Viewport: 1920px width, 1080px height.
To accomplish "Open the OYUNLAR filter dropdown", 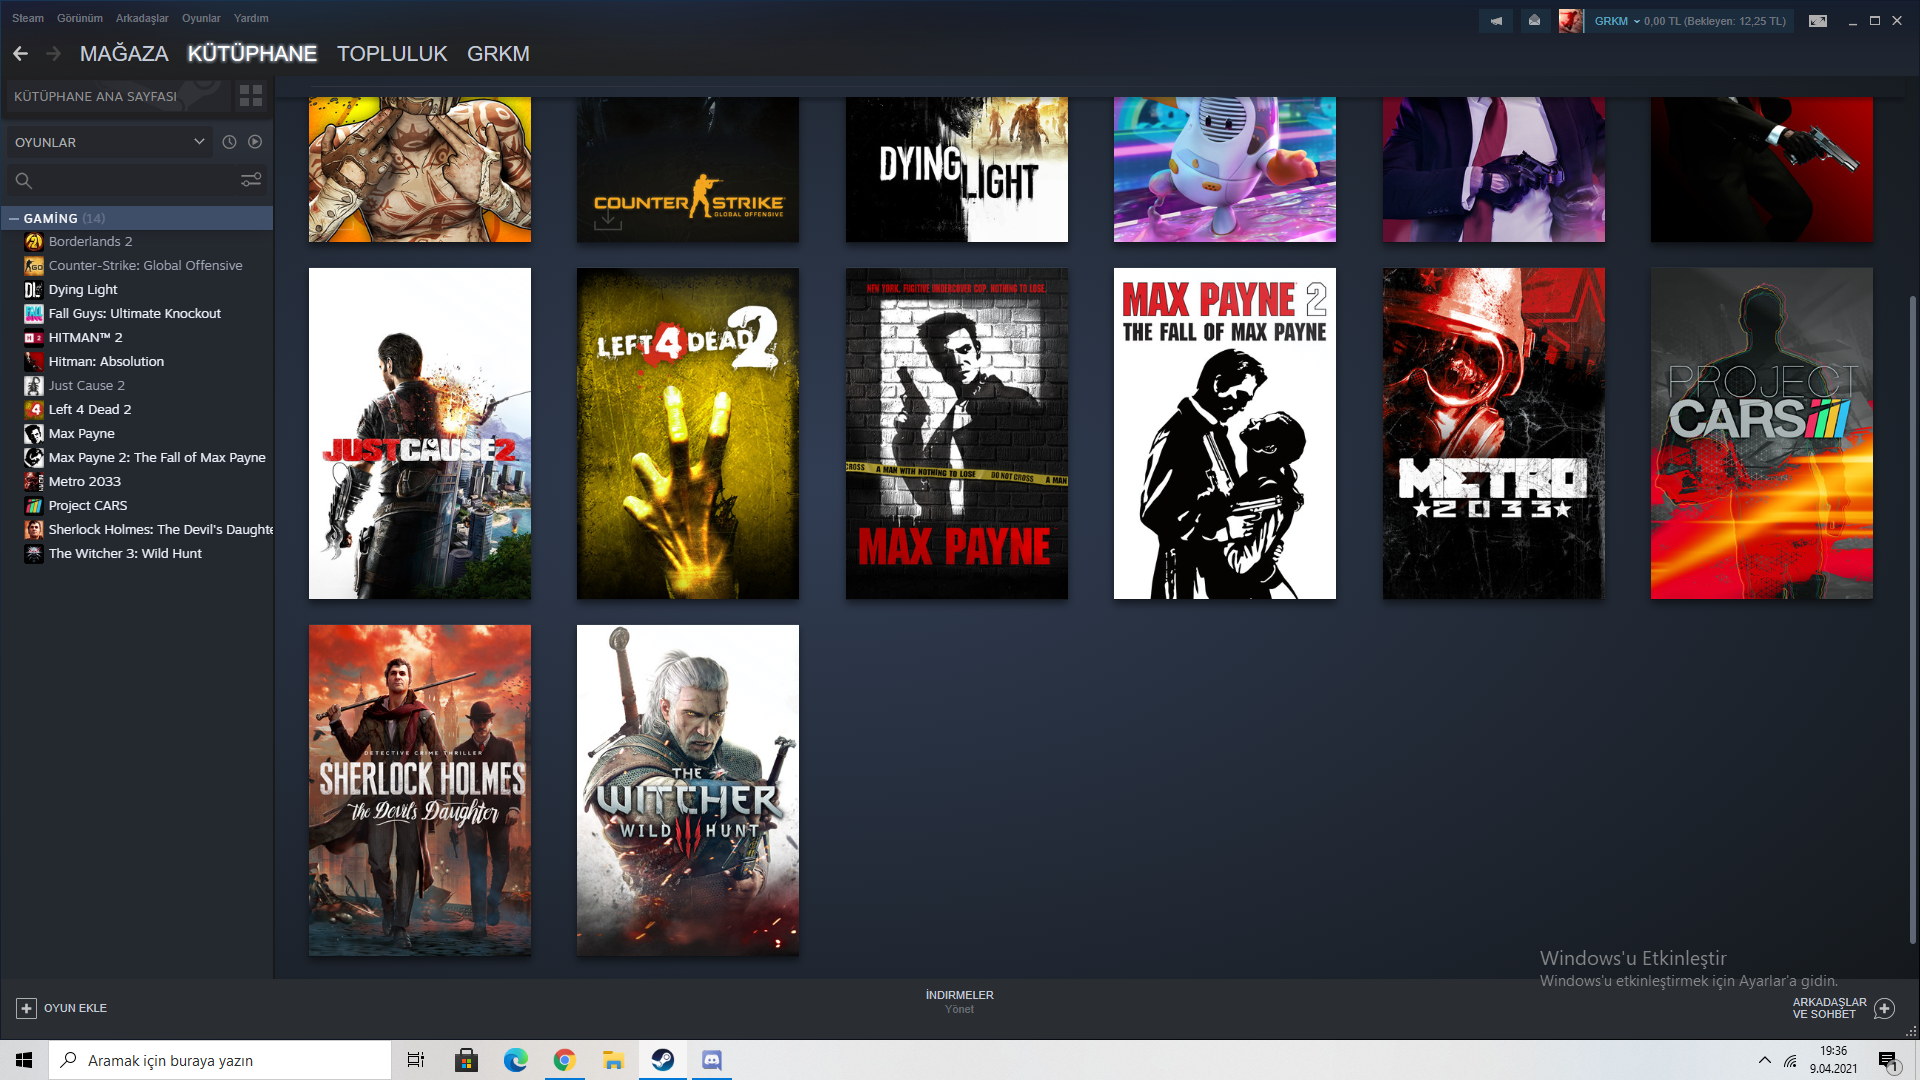I will [110, 142].
